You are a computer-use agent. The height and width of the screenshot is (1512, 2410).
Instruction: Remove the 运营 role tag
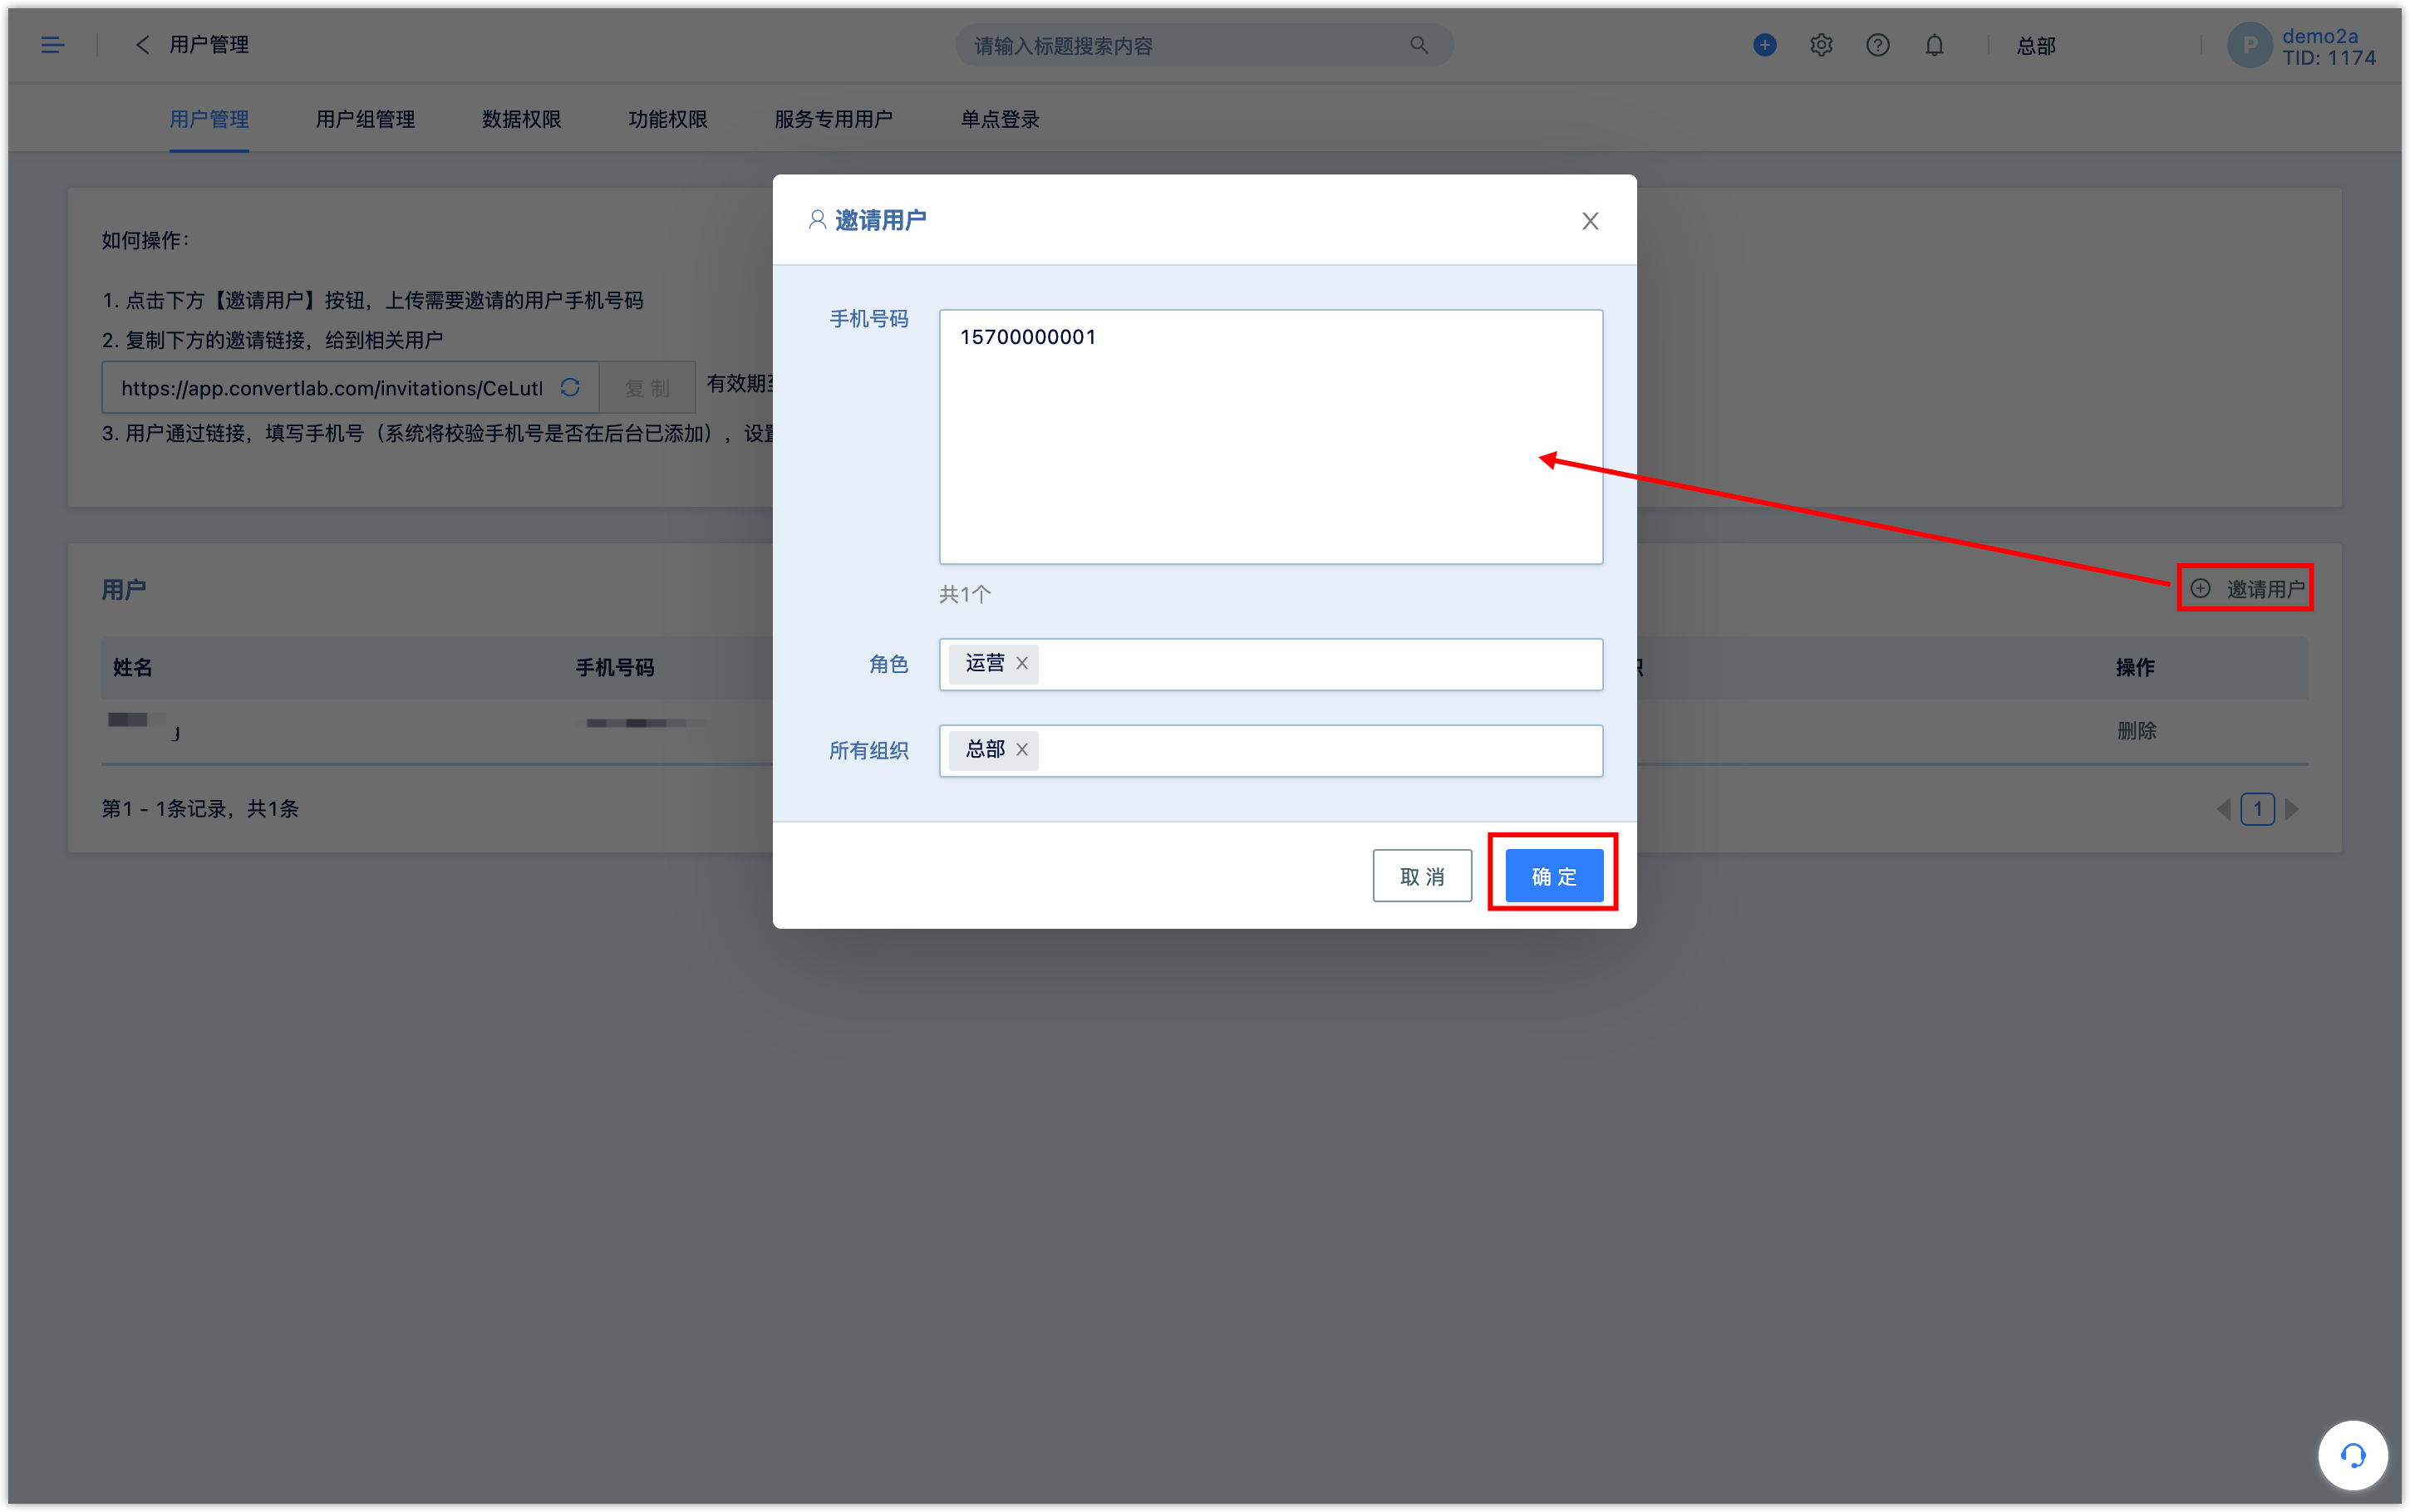pyautogui.click(x=1022, y=663)
